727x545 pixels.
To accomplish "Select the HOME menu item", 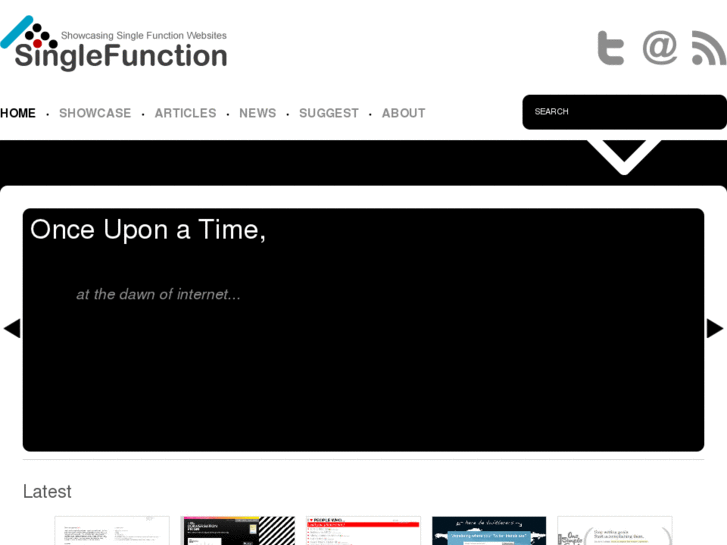I will [x=18, y=113].
